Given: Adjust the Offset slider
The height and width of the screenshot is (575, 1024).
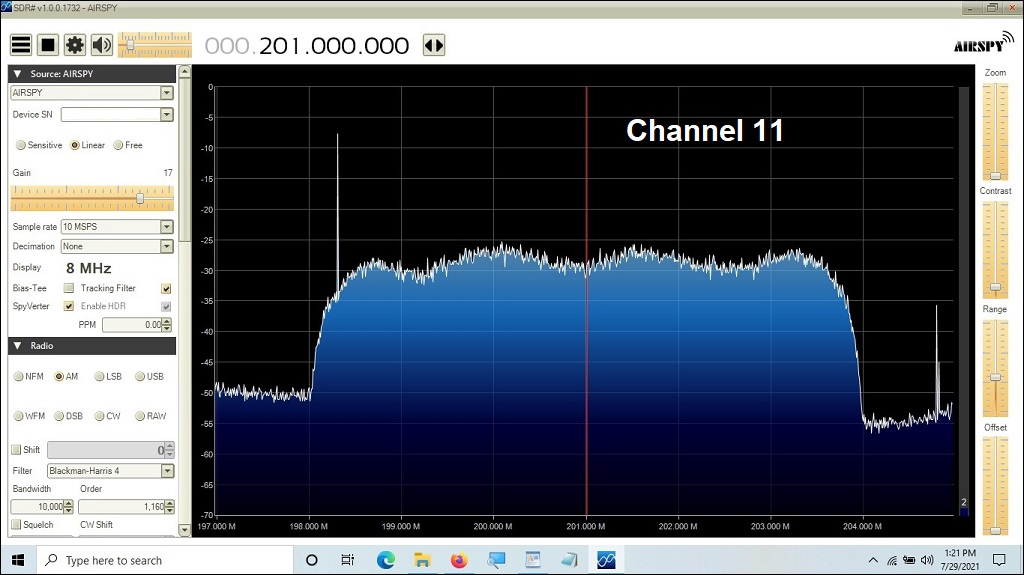Looking at the screenshot, I should pos(995,486).
